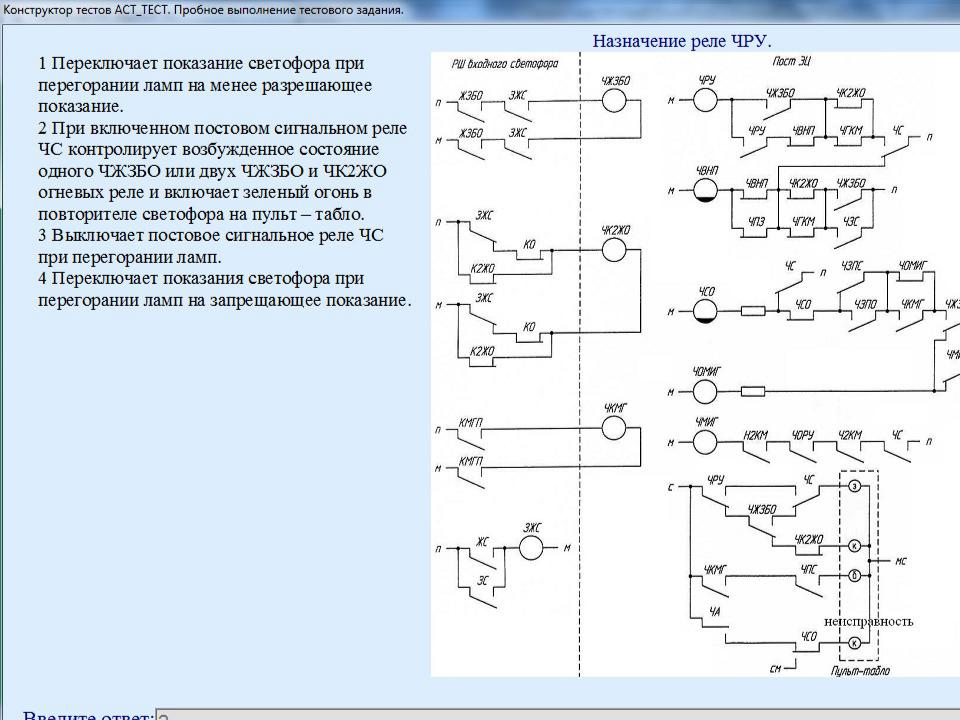
Task: Click the heading 'Назначение реле ЧРУ.'
Action: coord(682,41)
